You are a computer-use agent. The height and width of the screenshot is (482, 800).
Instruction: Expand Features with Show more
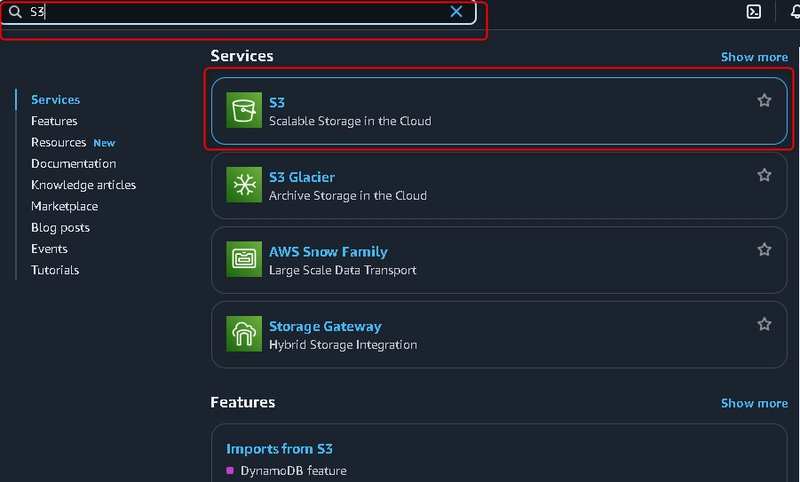pyautogui.click(x=754, y=403)
